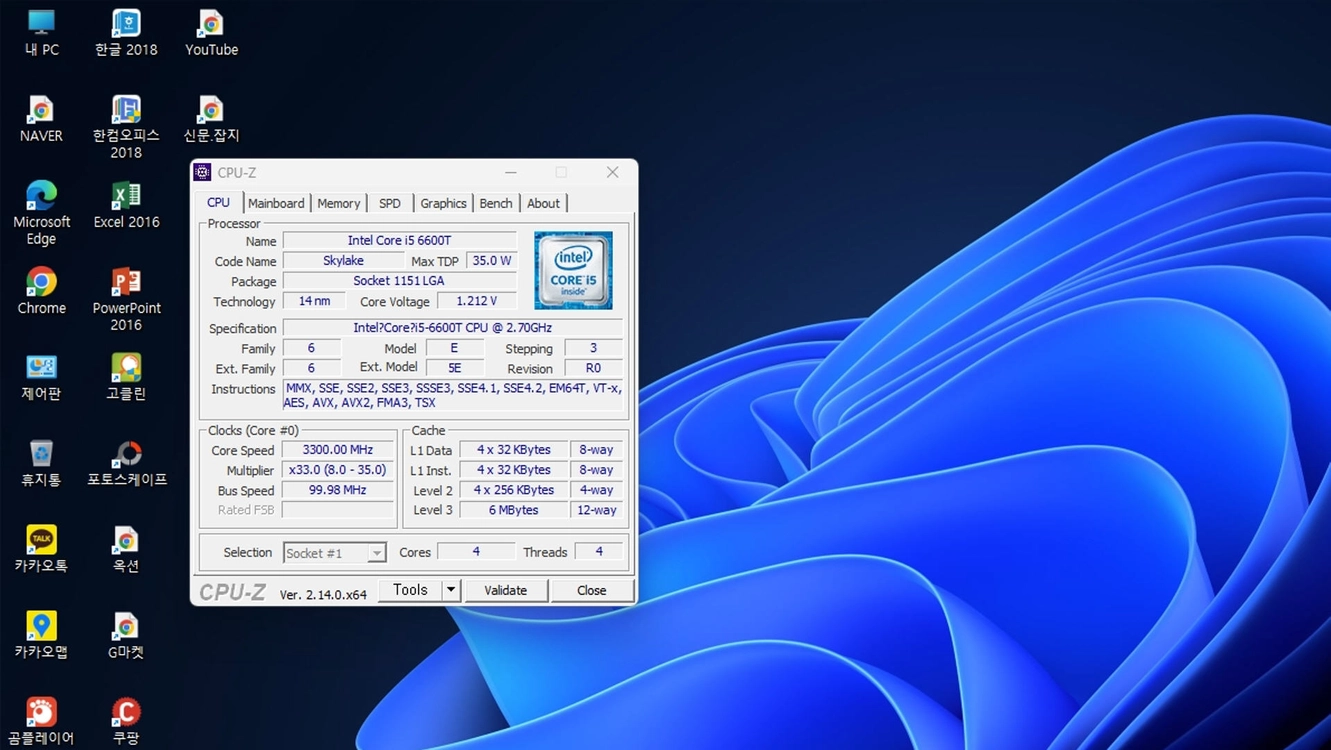
Task: Click the Tools button
Action: [x=410, y=590]
